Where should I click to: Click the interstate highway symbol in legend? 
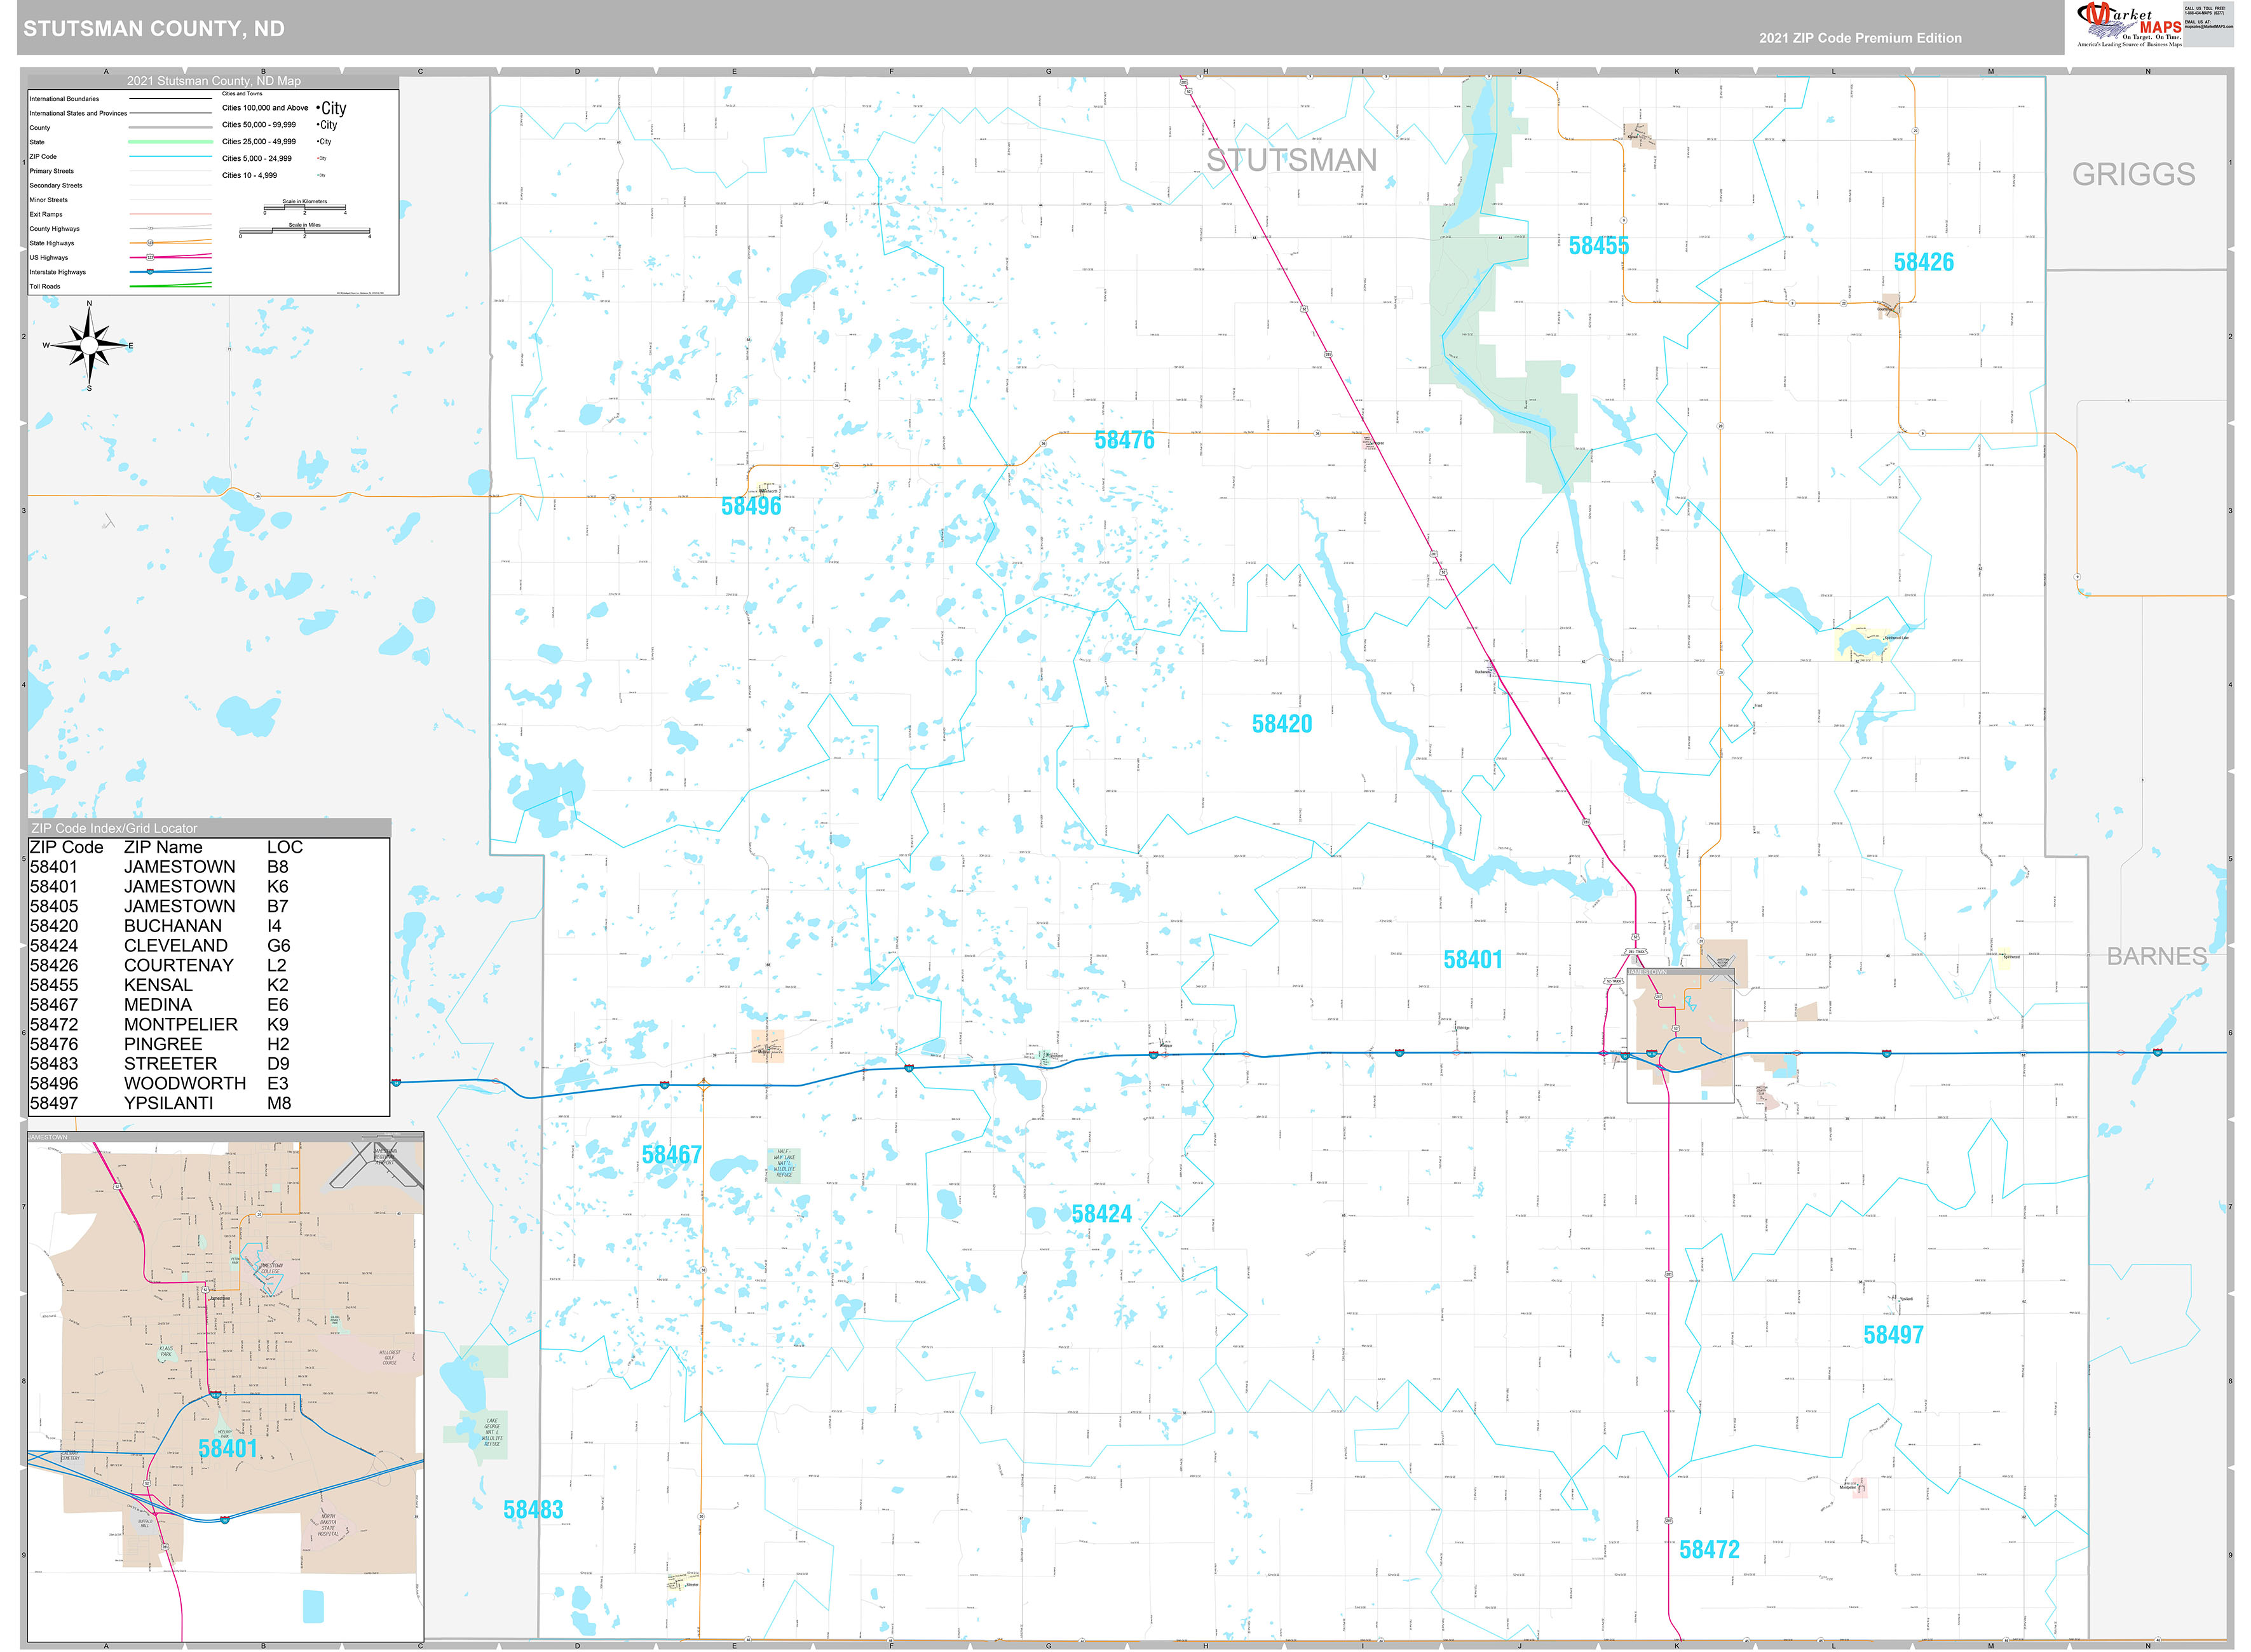click(x=149, y=273)
